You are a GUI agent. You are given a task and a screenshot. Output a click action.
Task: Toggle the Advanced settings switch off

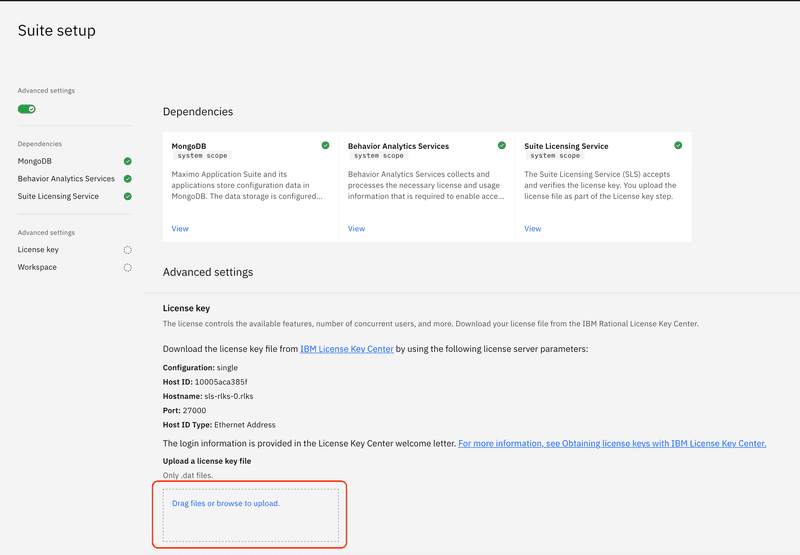coord(27,109)
